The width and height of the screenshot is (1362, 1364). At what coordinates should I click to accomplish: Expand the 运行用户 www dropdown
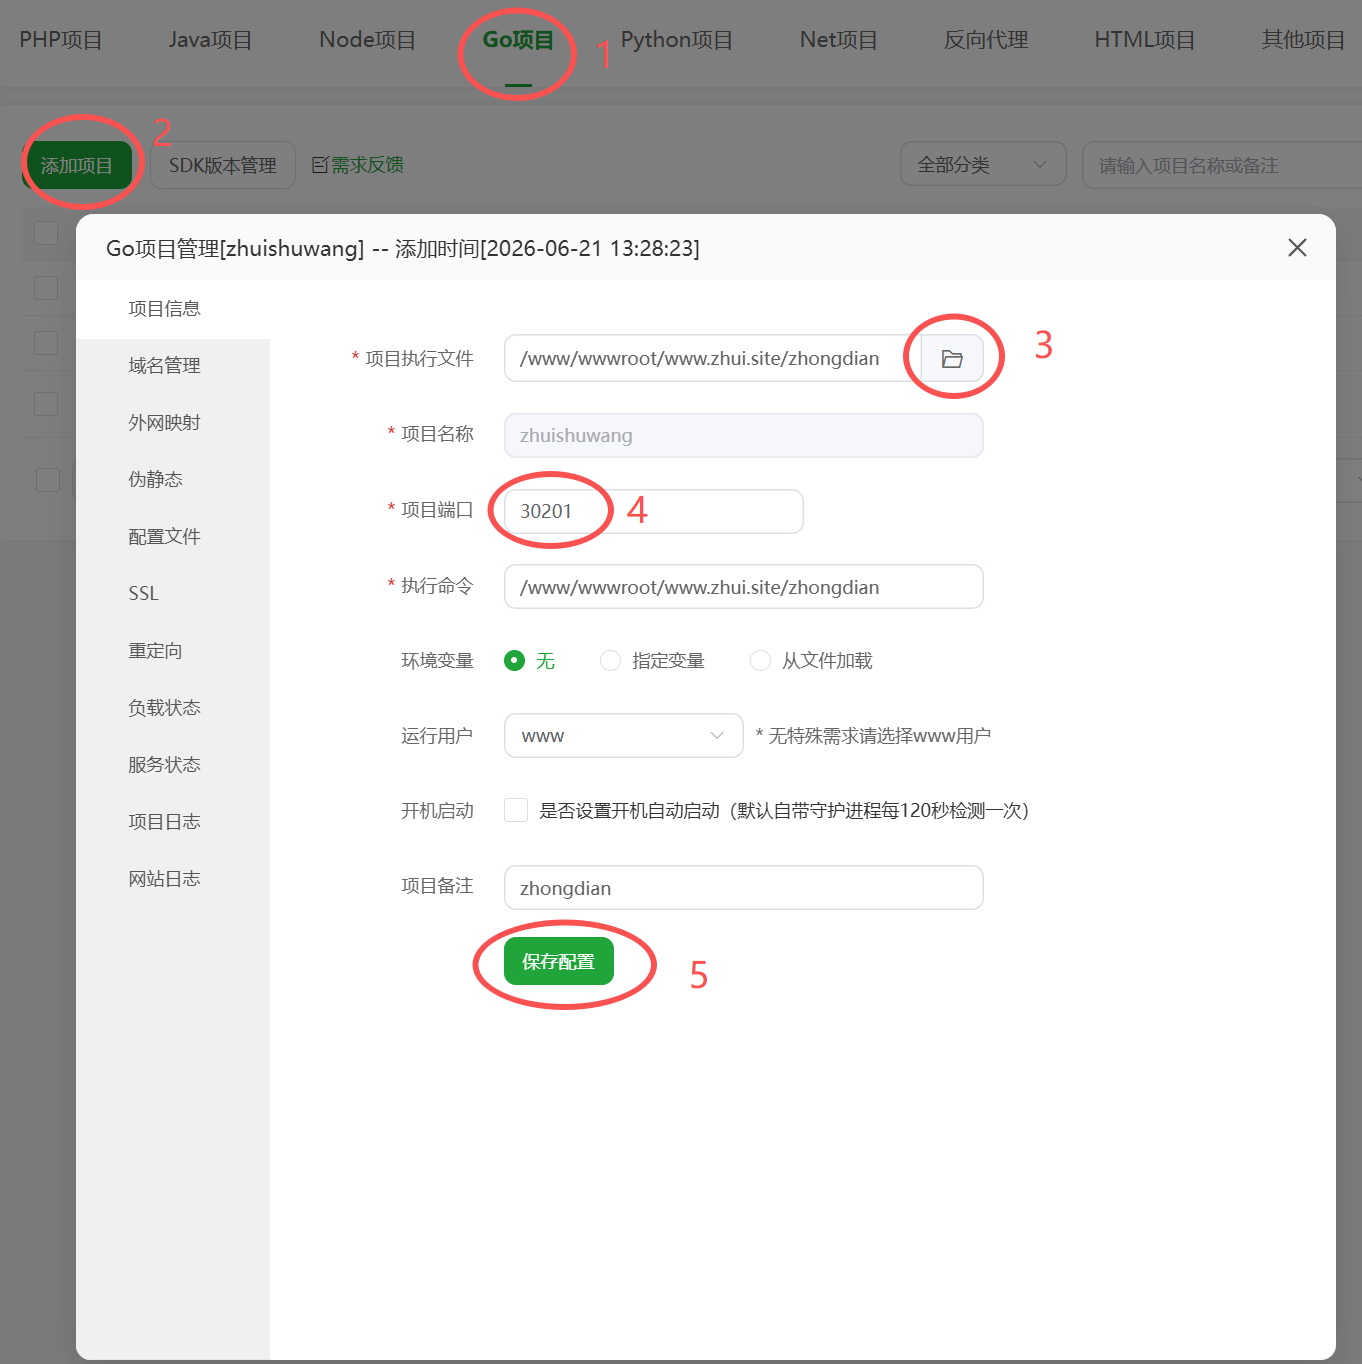click(x=624, y=735)
